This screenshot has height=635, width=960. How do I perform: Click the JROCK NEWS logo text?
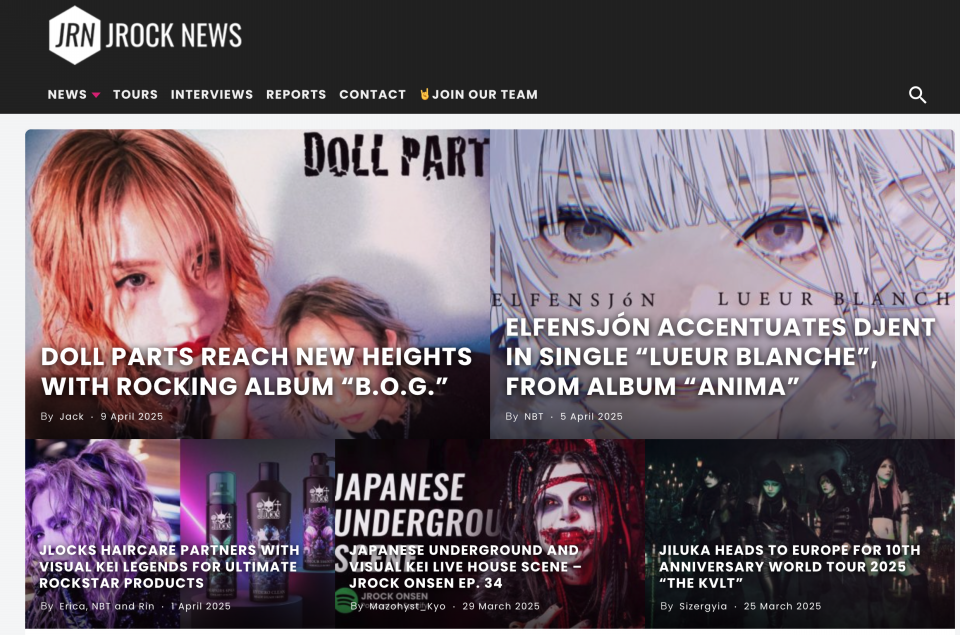(x=174, y=36)
